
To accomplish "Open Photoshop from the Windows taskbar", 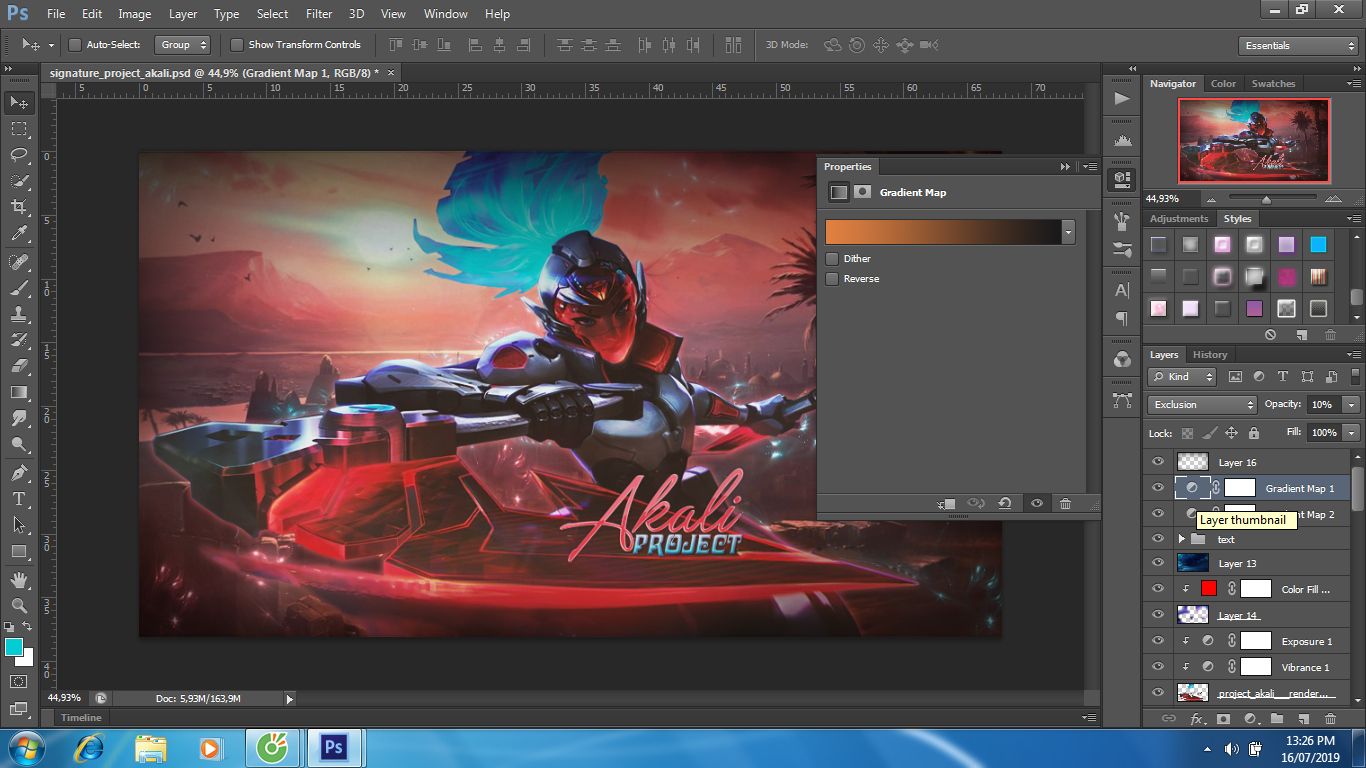I will (x=334, y=748).
